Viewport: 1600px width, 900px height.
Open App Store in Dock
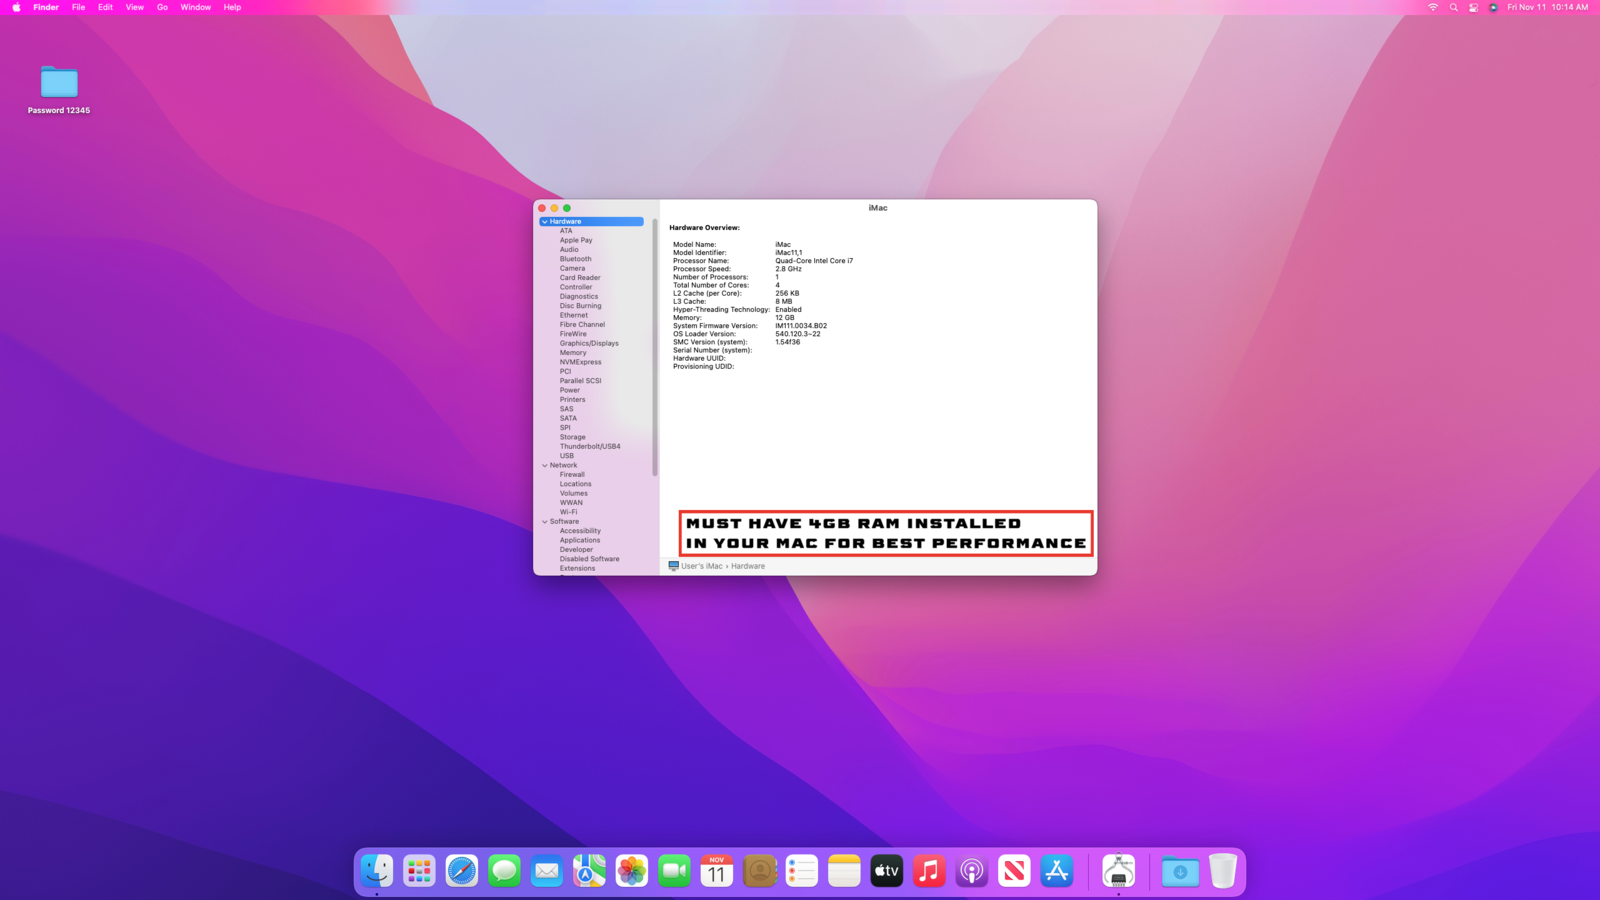[1057, 871]
